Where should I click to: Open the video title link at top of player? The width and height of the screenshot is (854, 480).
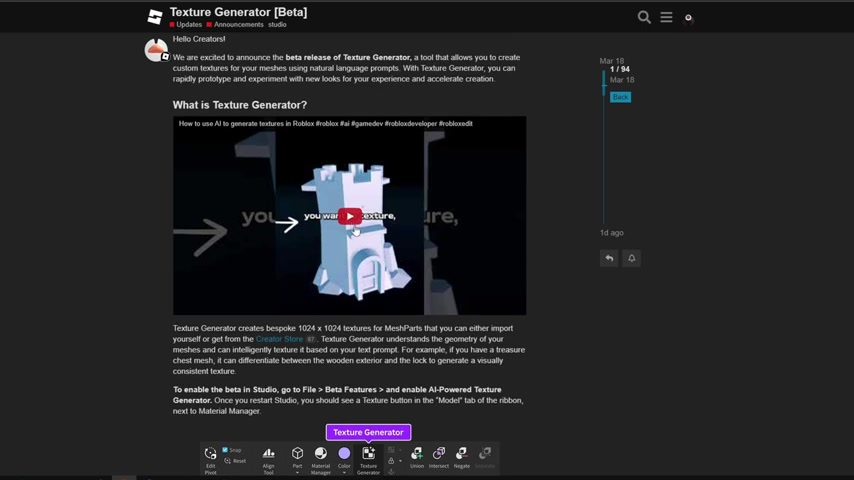tap(325, 124)
